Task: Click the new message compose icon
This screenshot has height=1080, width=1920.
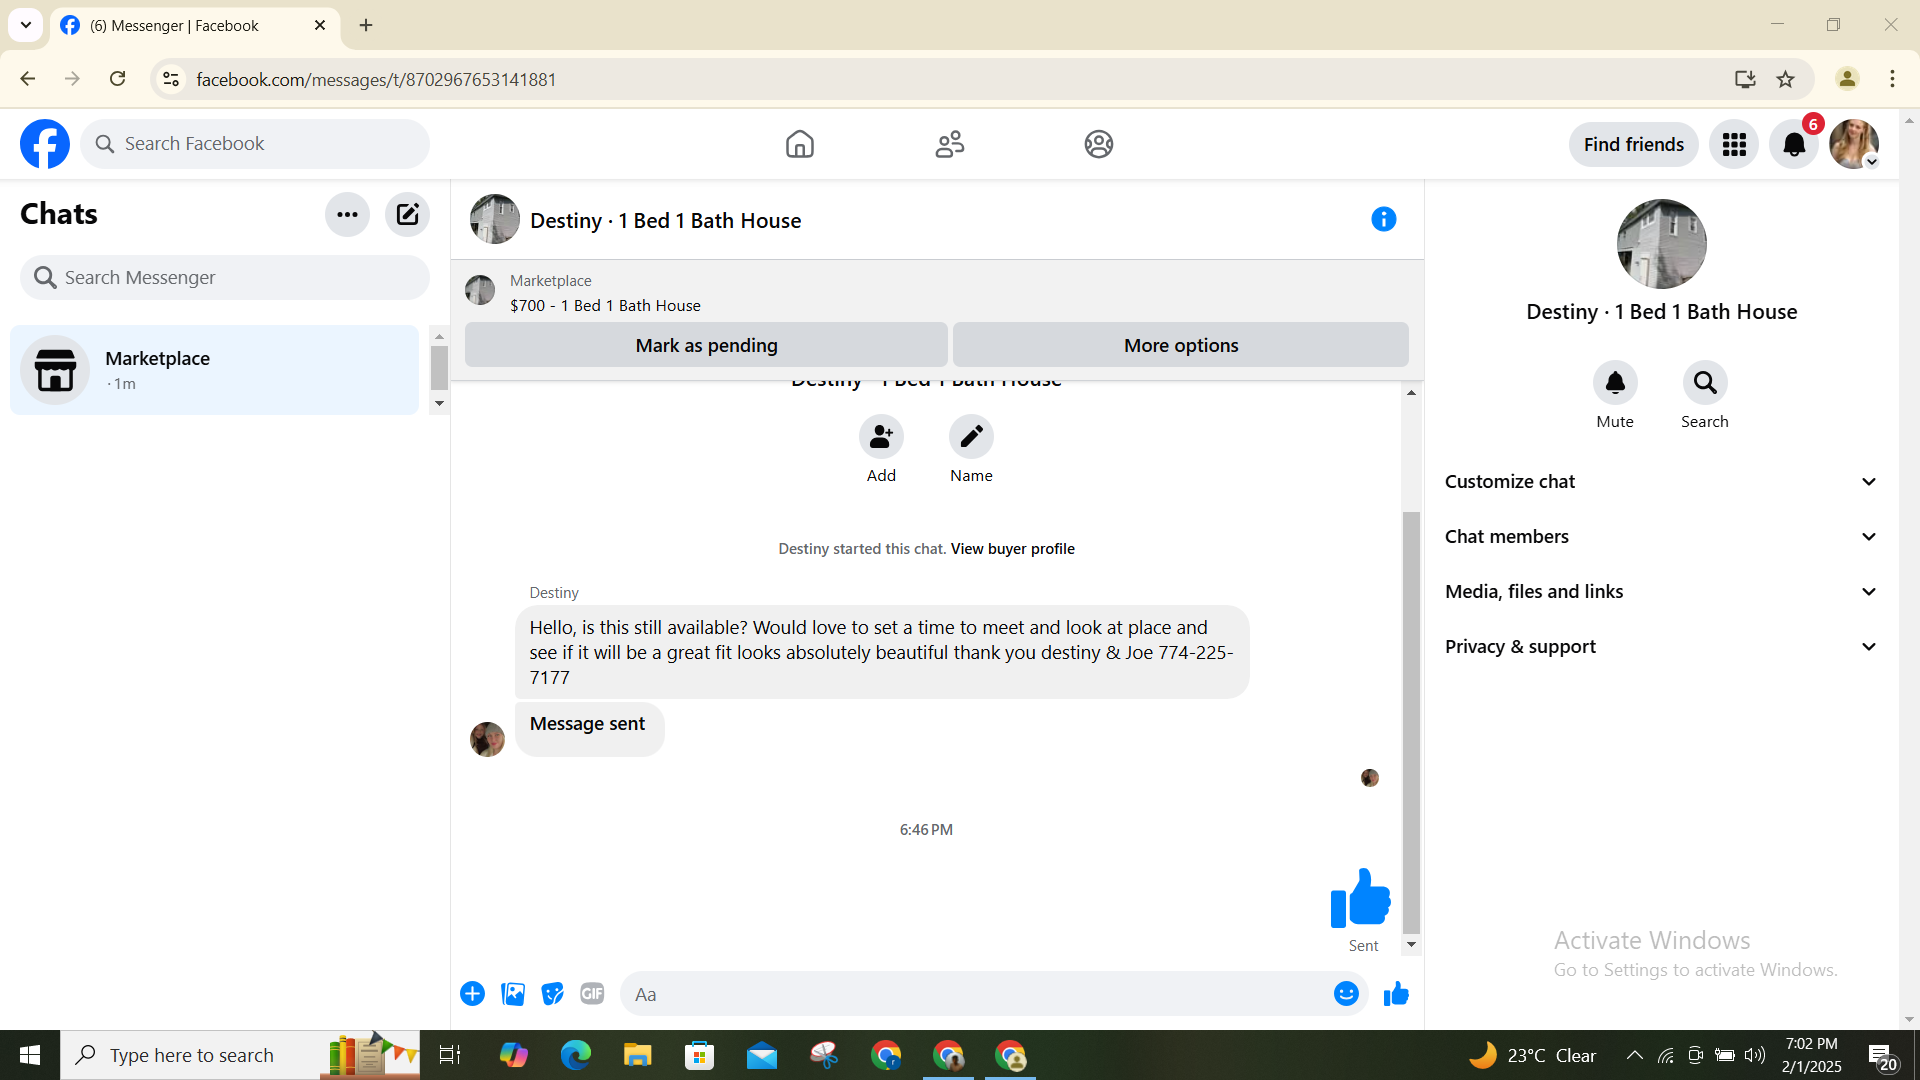Action: point(407,214)
